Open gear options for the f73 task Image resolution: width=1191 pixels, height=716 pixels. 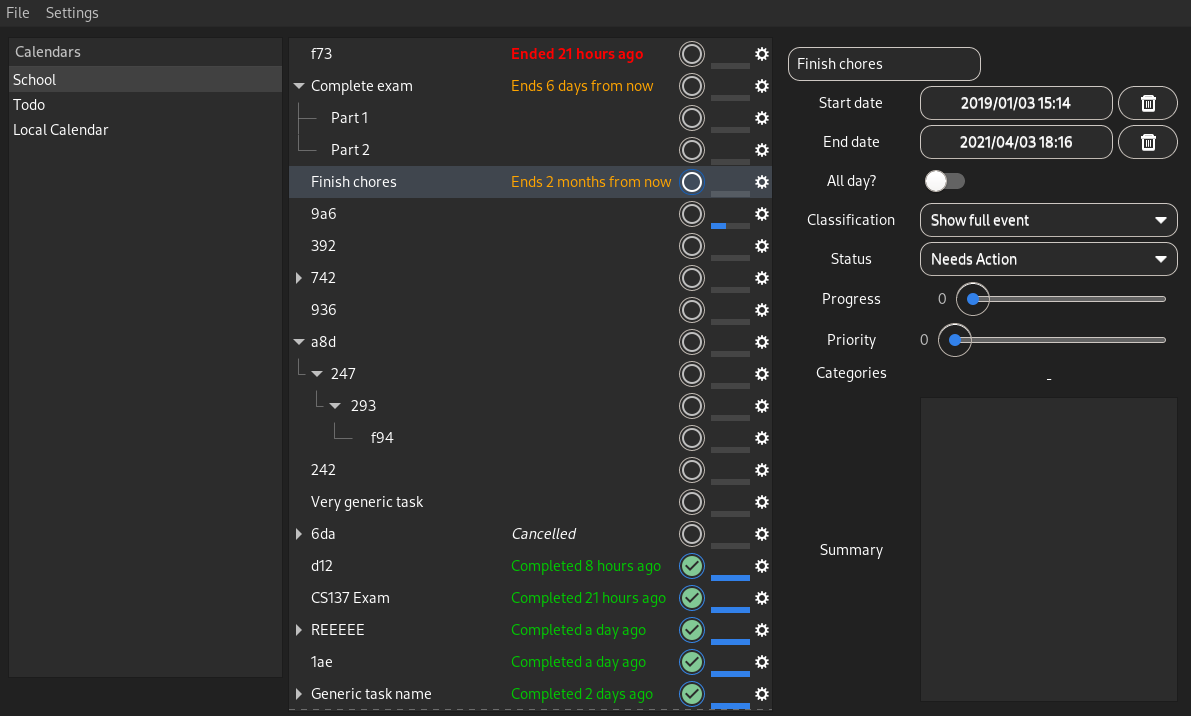[x=762, y=54]
